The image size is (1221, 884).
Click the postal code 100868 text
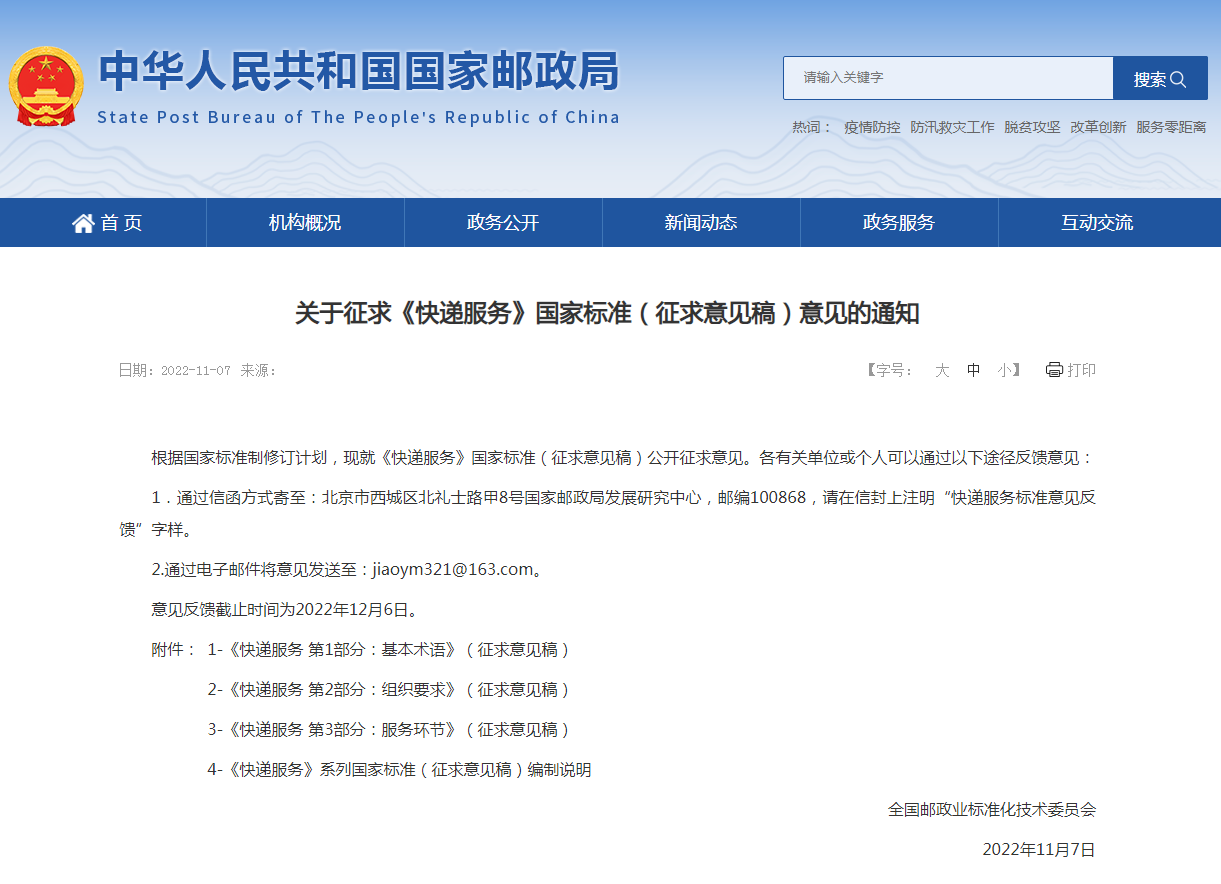point(778,498)
